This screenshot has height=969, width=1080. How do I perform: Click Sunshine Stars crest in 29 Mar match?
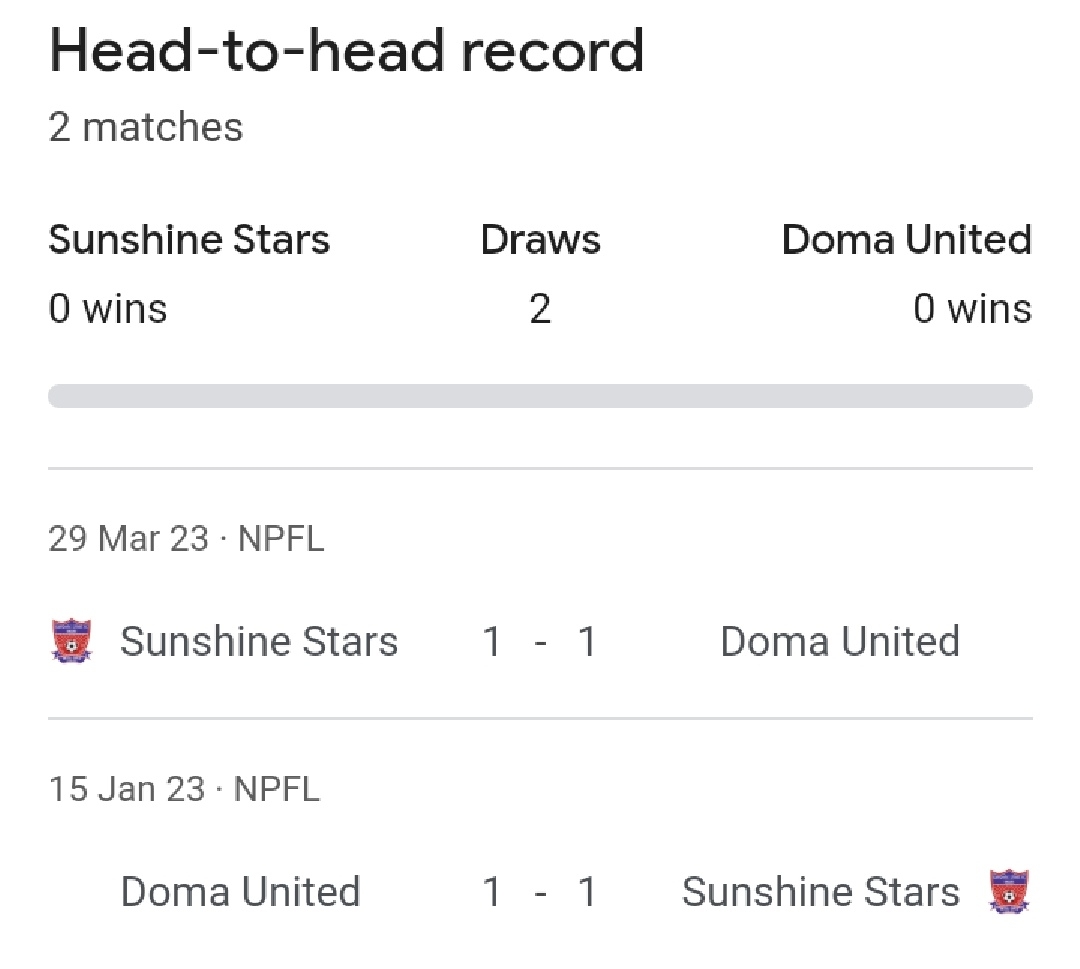(x=72, y=641)
